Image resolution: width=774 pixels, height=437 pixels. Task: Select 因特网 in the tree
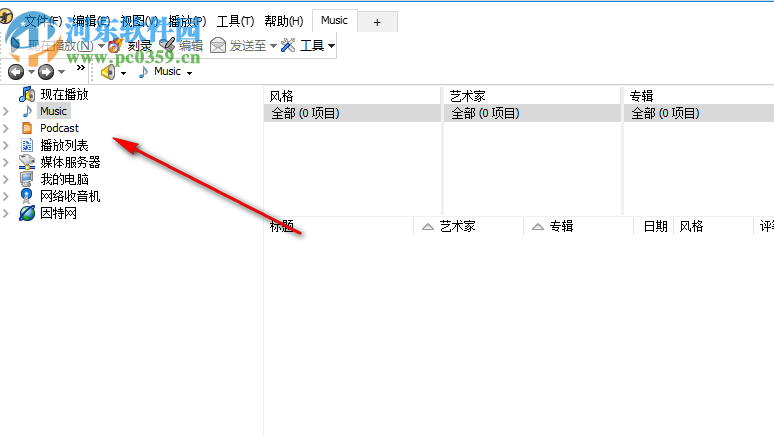(x=58, y=213)
